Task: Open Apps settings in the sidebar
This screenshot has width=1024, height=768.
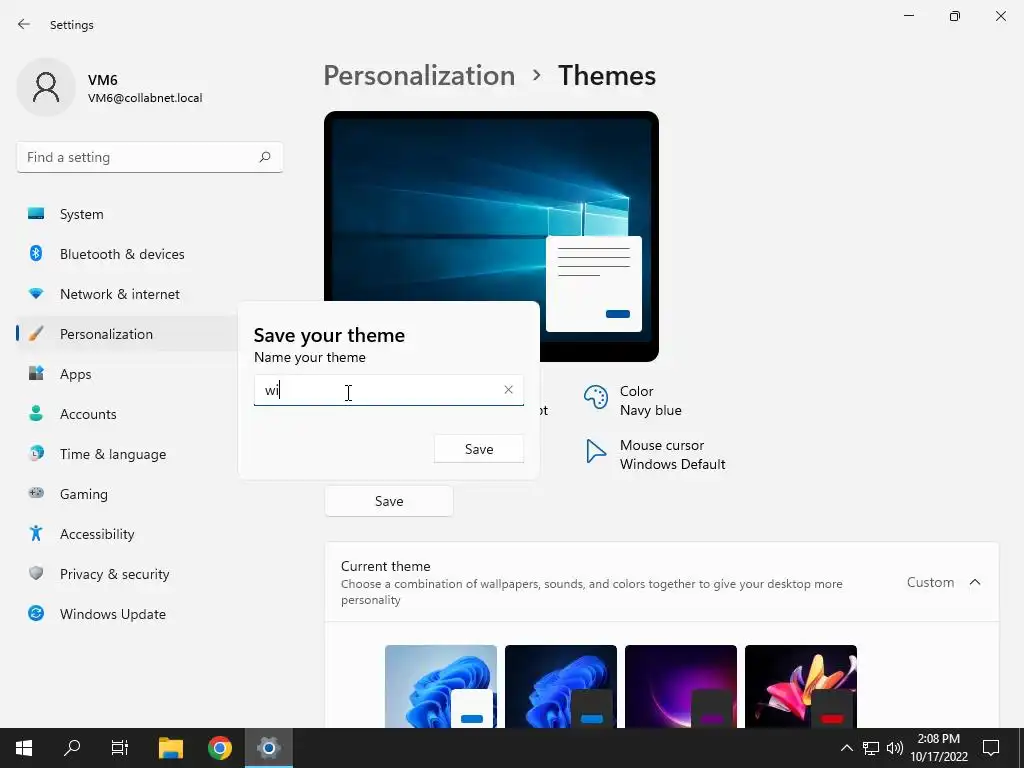Action: 127,374
